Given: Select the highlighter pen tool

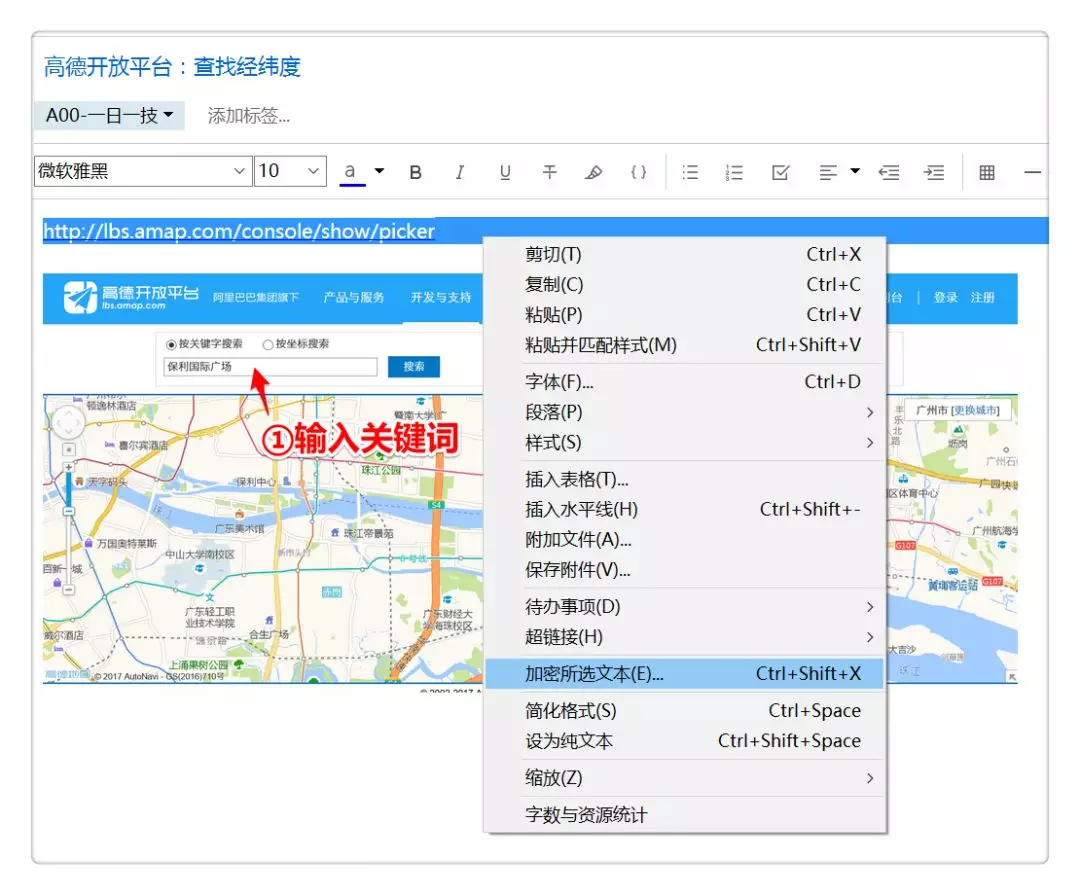Looking at the screenshot, I should (594, 172).
